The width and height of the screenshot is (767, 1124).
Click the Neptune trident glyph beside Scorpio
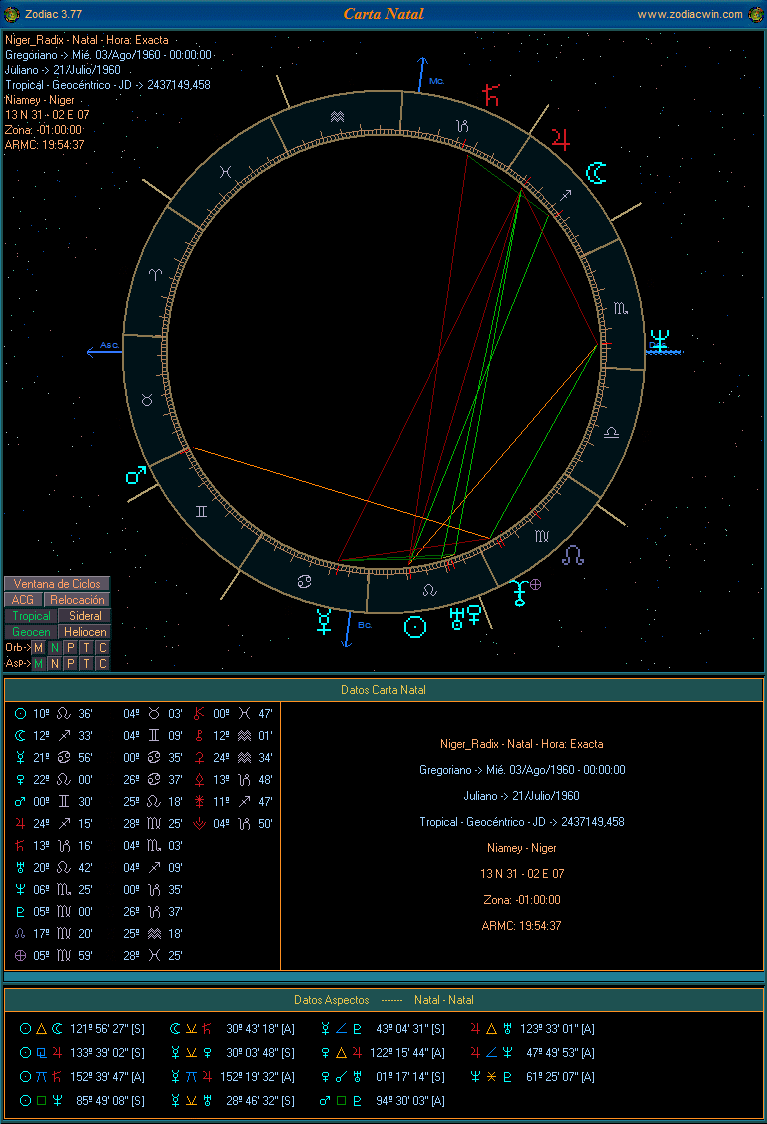click(659, 340)
